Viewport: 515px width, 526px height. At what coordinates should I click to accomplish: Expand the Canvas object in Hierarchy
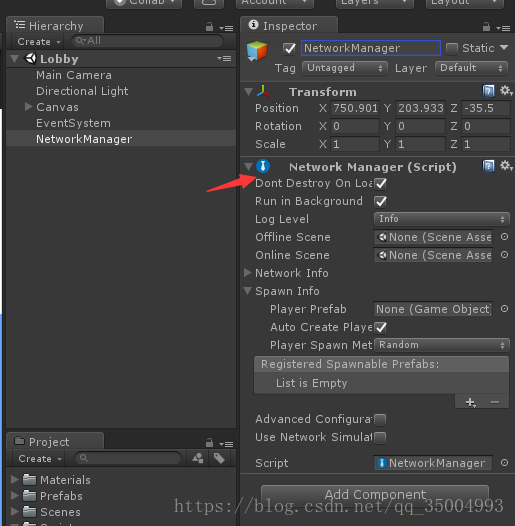(x=29, y=107)
